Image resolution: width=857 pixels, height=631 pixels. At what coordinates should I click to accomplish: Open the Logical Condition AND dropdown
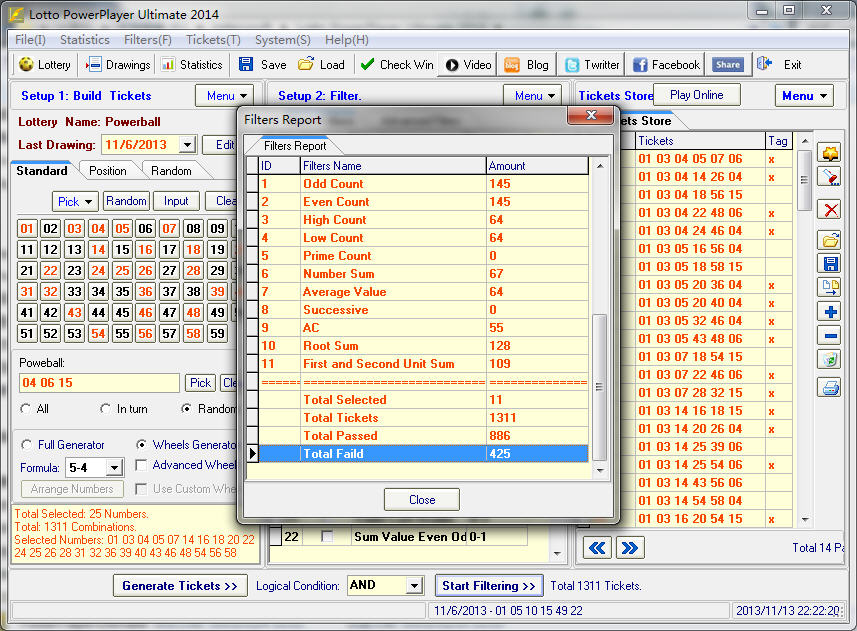[x=414, y=586]
